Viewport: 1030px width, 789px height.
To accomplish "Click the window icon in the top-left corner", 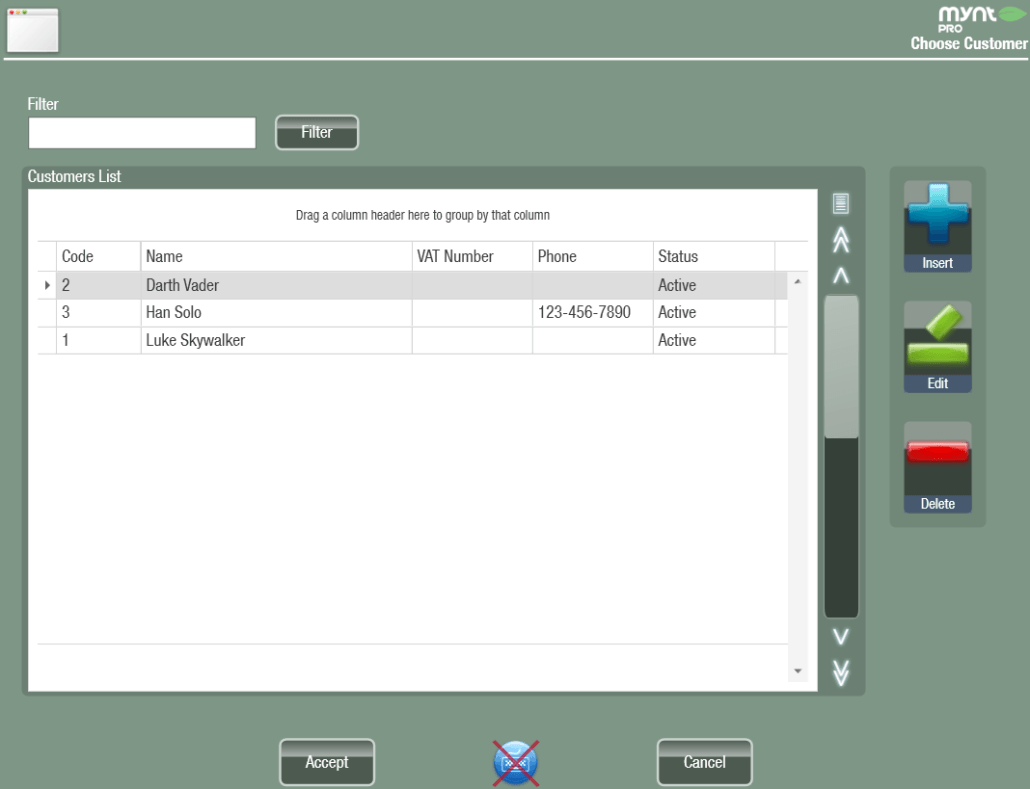I will (31, 28).
